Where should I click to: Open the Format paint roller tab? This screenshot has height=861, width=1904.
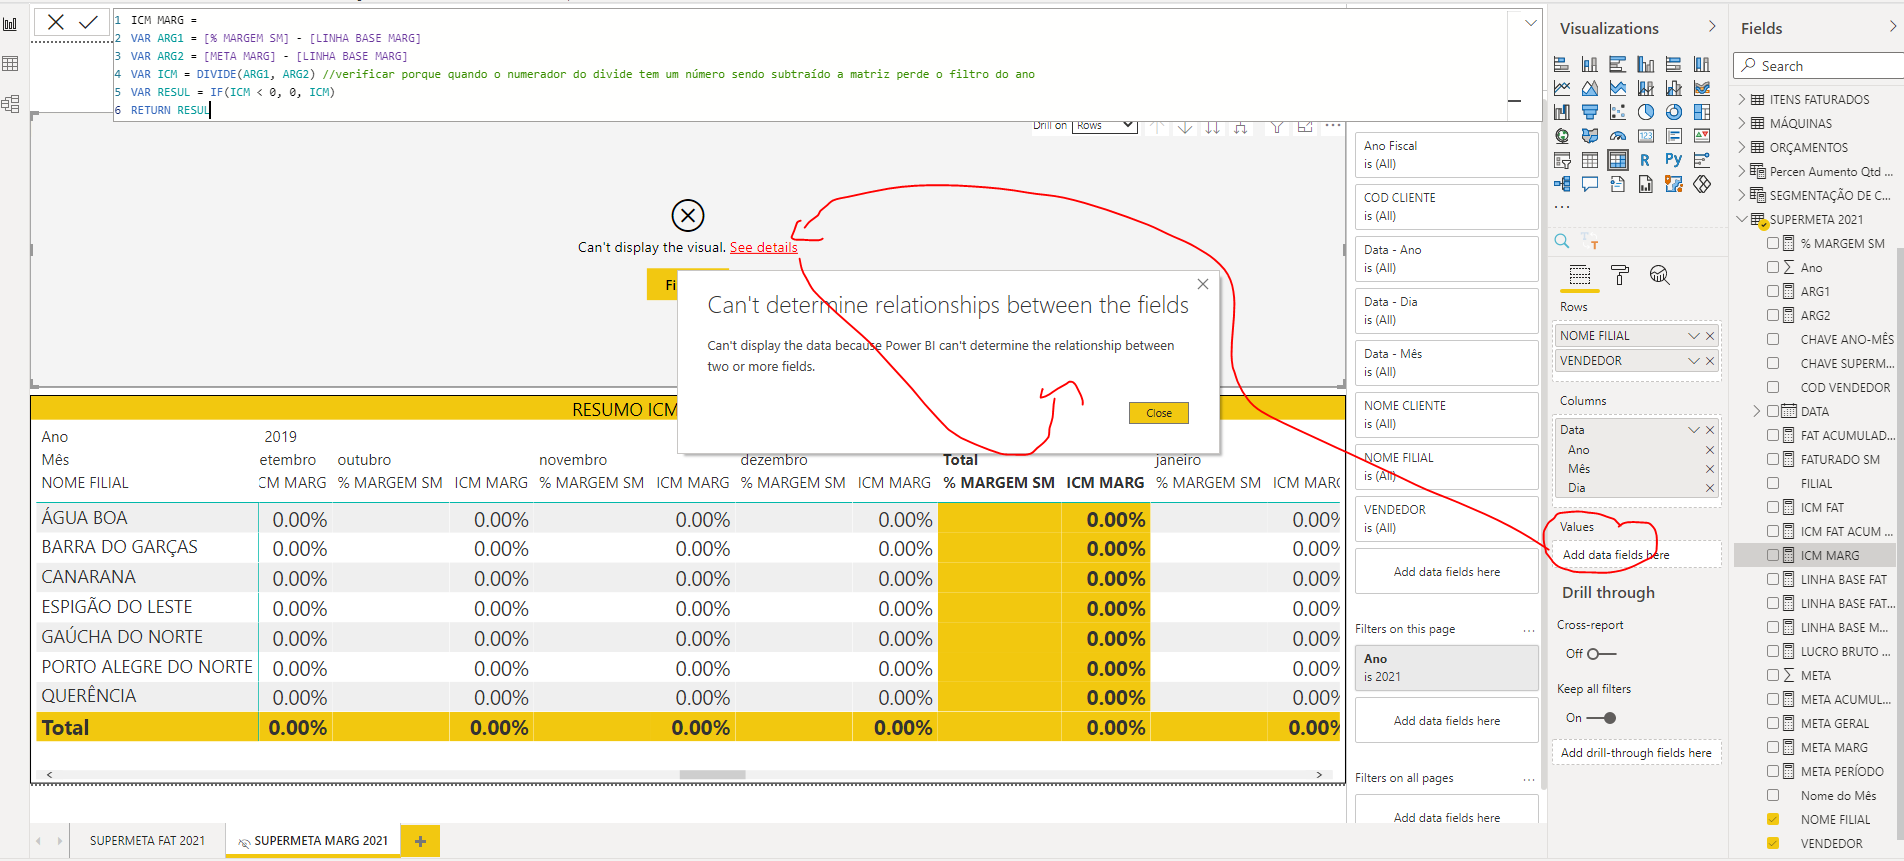(1620, 275)
